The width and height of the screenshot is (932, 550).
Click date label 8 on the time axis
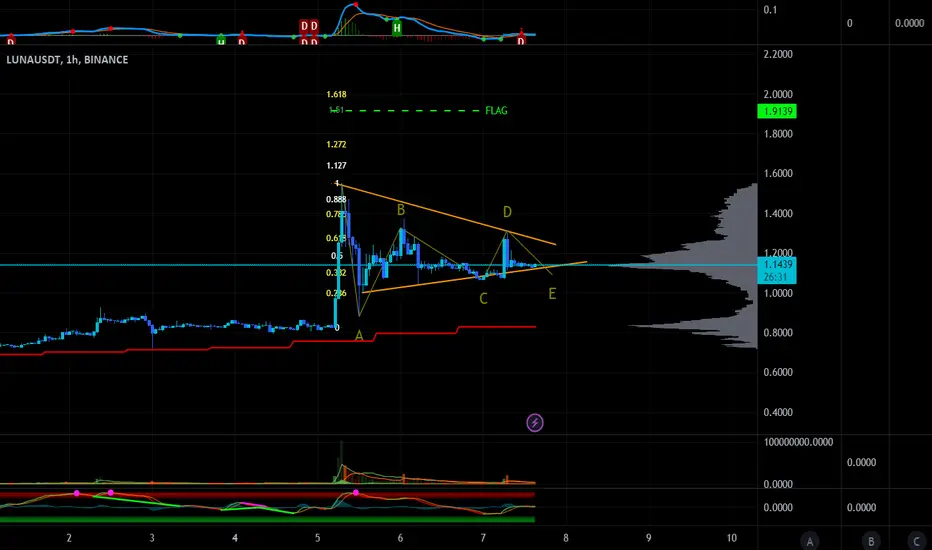(566, 538)
